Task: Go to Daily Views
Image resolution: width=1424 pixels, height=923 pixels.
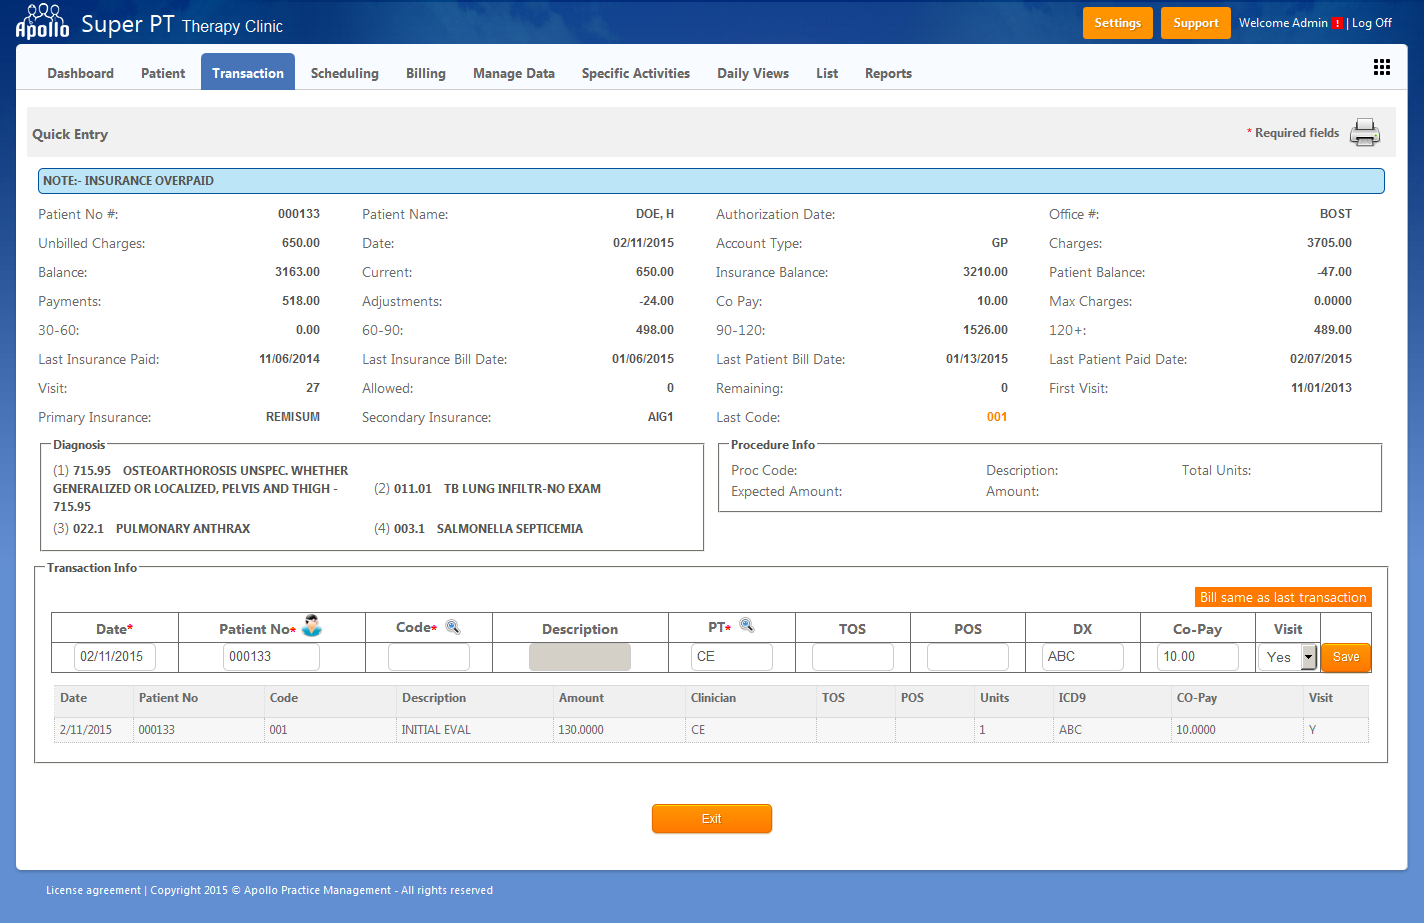Action: 752,73
